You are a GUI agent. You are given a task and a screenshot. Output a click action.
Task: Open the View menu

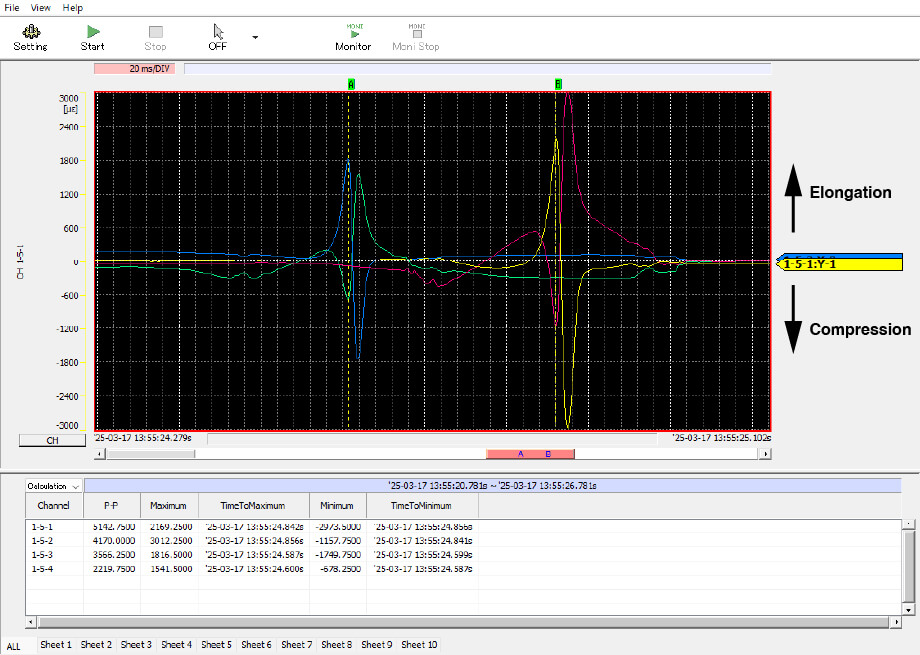[x=41, y=7]
